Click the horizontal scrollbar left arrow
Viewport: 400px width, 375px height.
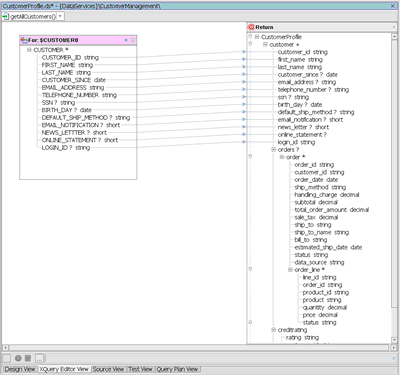[x=6, y=348]
